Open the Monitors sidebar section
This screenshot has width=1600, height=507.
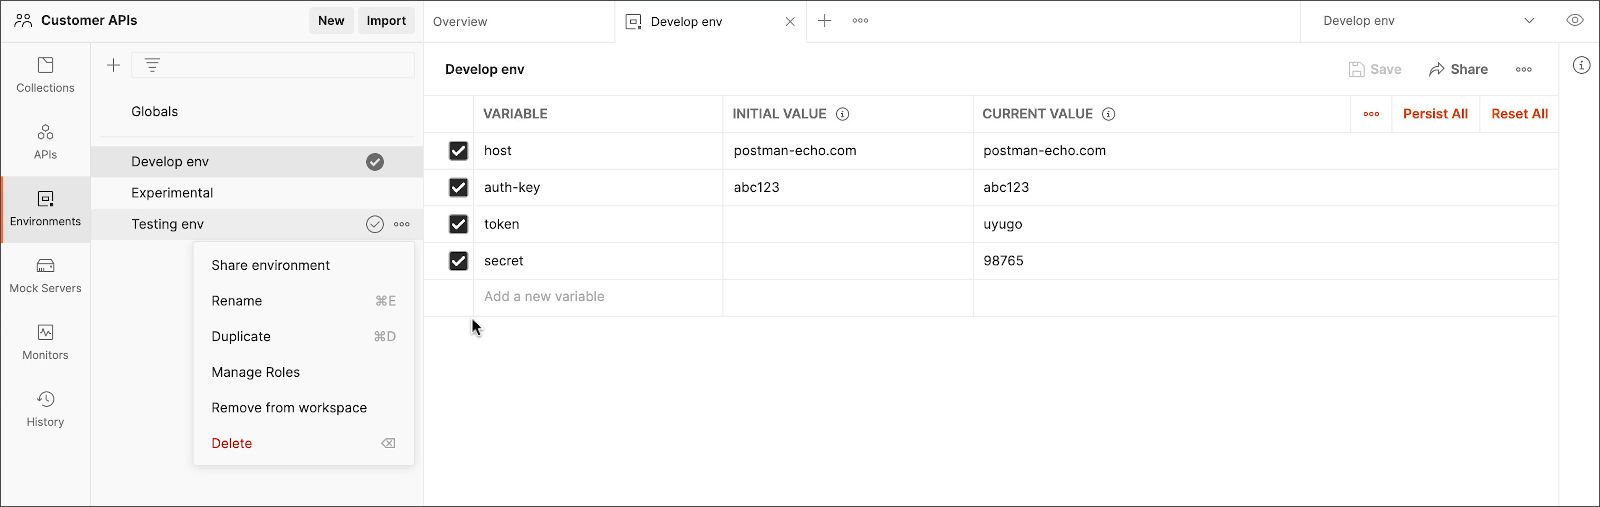tap(45, 342)
